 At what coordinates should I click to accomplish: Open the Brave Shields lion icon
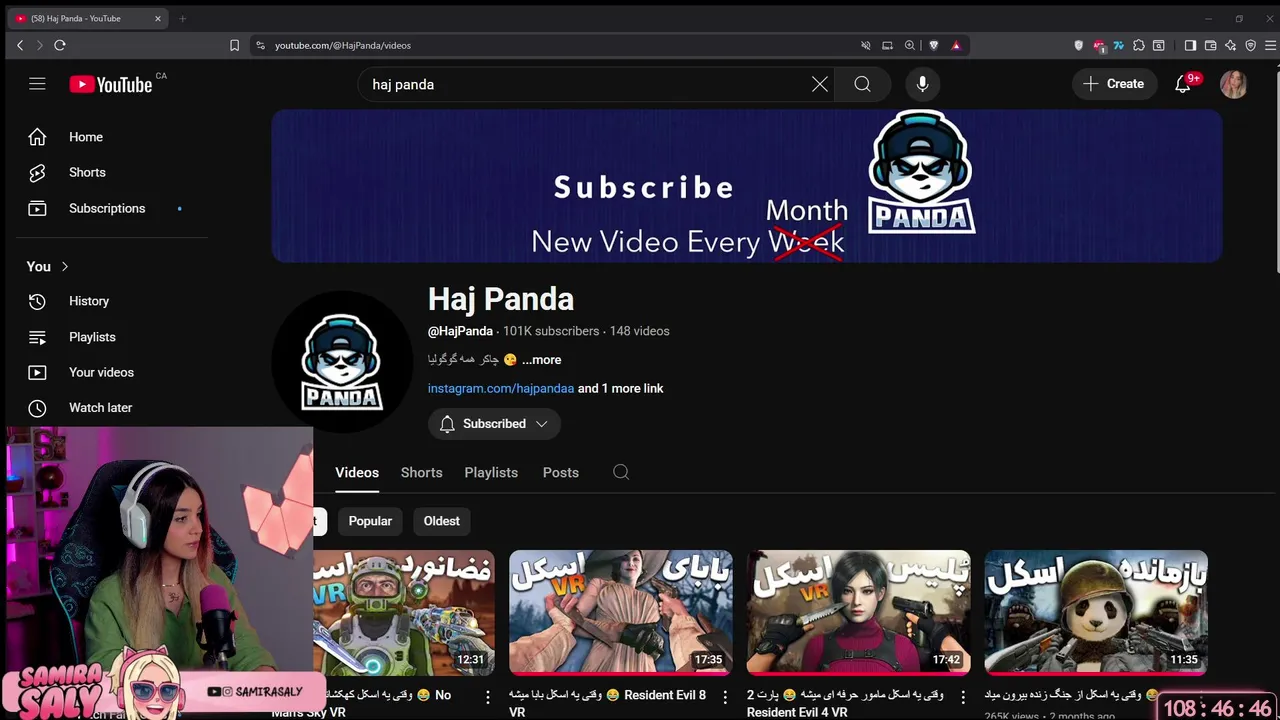pyautogui.click(x=934, y=45)
